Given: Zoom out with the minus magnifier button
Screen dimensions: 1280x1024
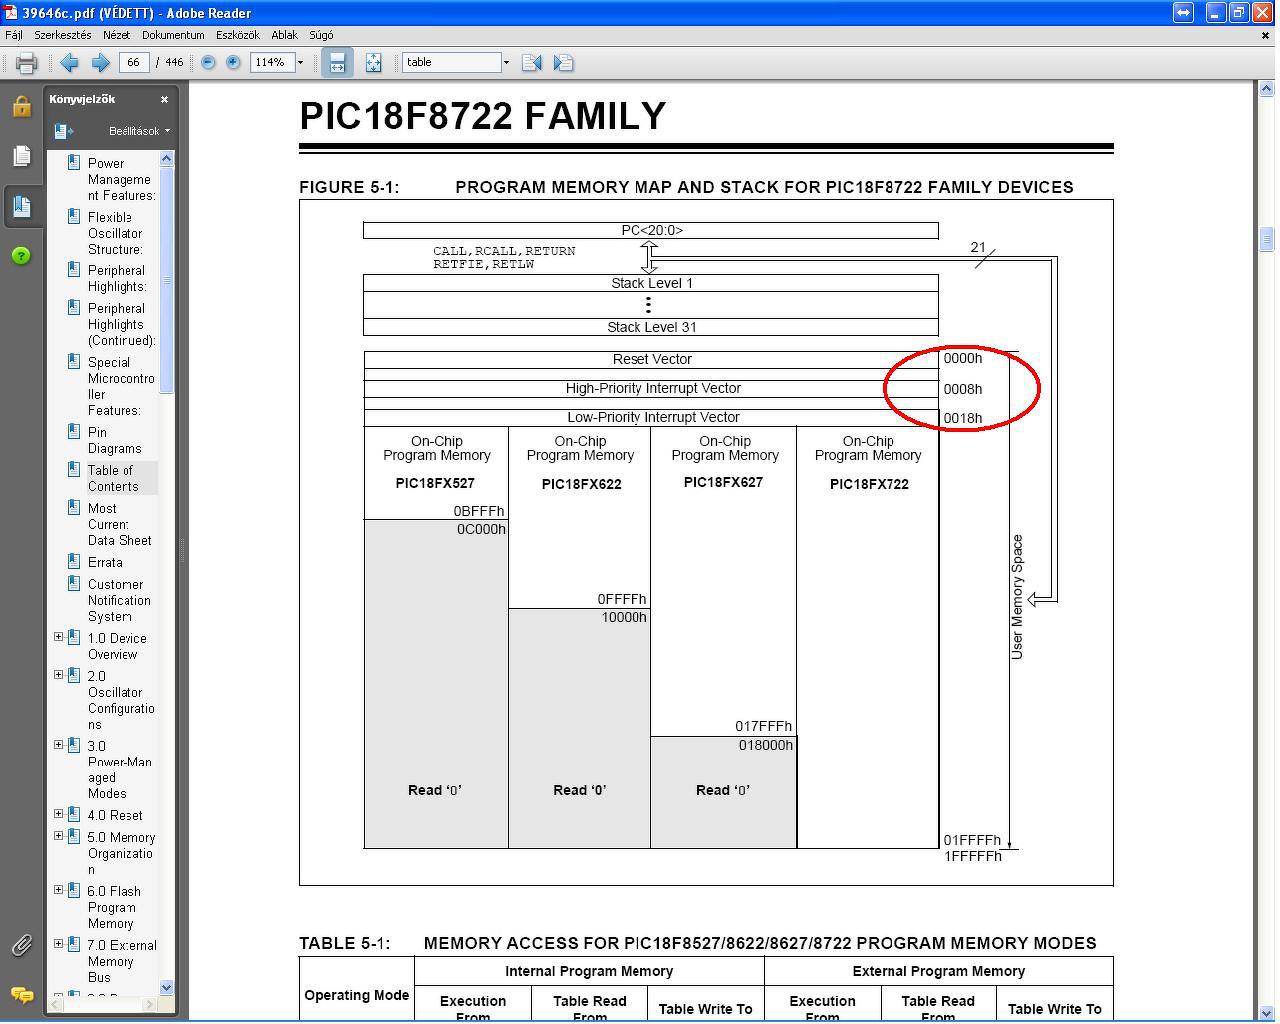Looking at the screenshot, I should pos(208,62).
